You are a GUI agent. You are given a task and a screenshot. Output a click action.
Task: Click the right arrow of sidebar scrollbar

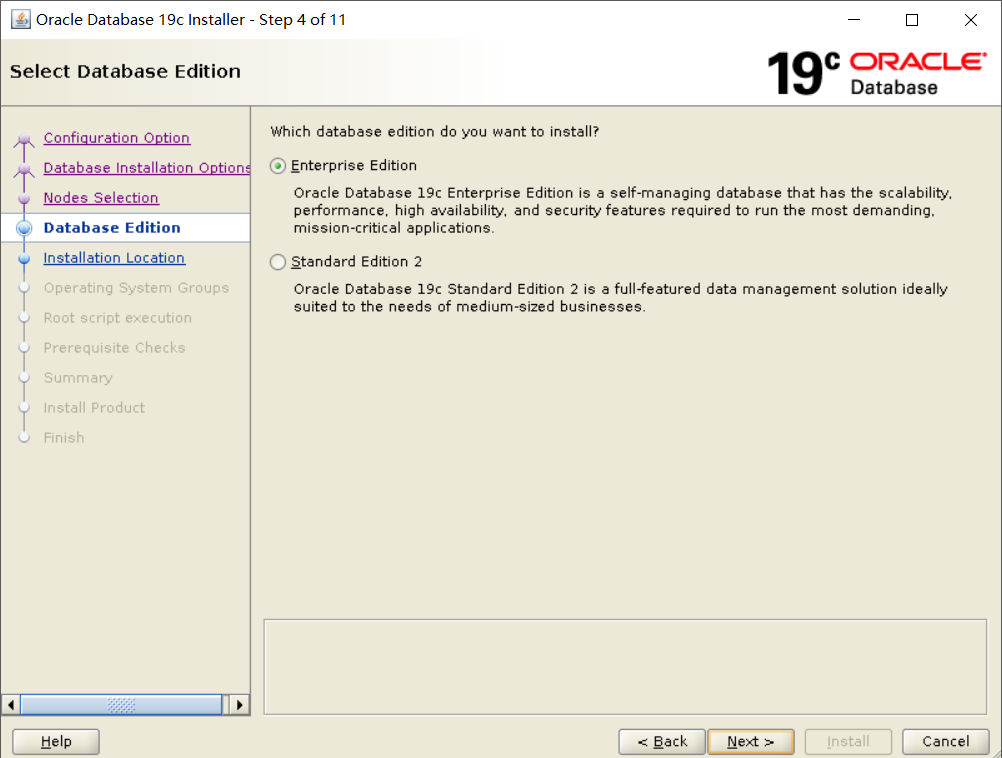pos(240,705)
